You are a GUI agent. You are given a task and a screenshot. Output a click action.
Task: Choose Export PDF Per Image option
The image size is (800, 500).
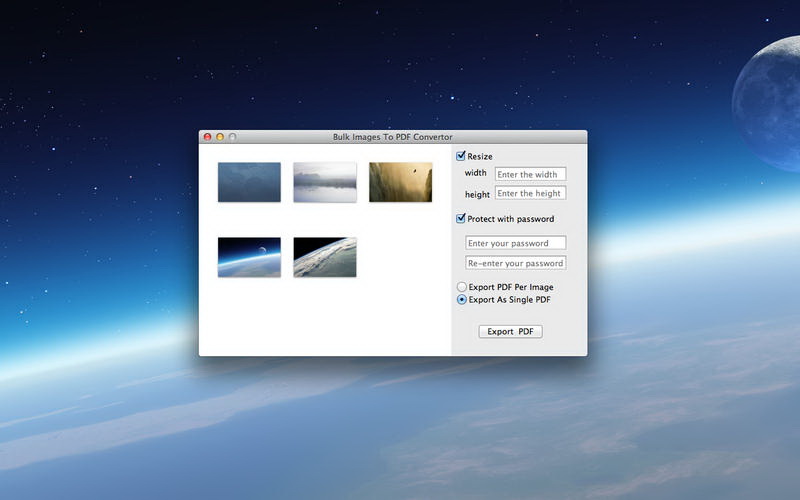tap(461, 287)
